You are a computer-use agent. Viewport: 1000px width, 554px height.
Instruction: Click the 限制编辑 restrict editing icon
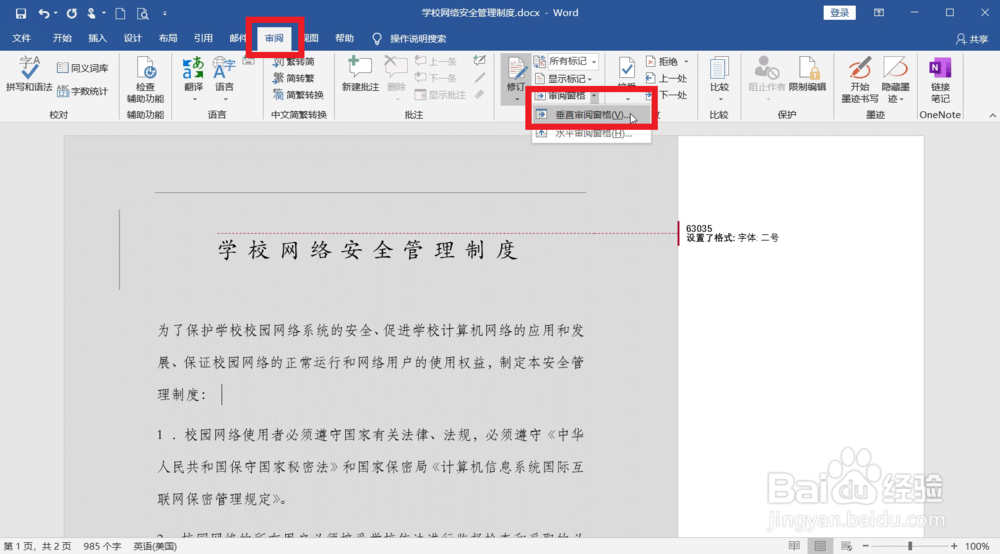pos(807,74)
